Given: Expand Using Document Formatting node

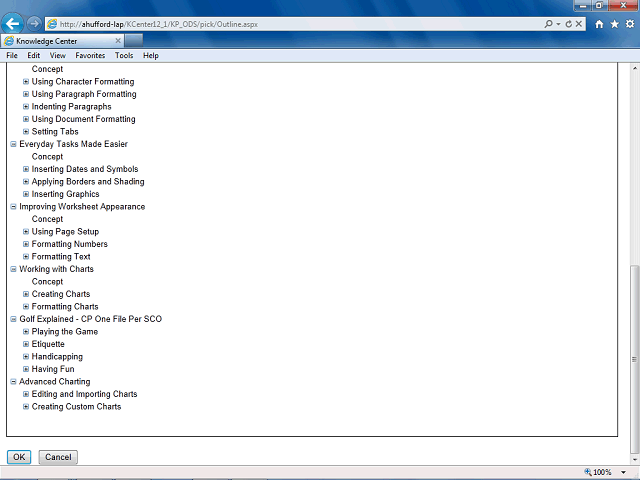Looking at the screenshot, I should (x=26, y=119).
